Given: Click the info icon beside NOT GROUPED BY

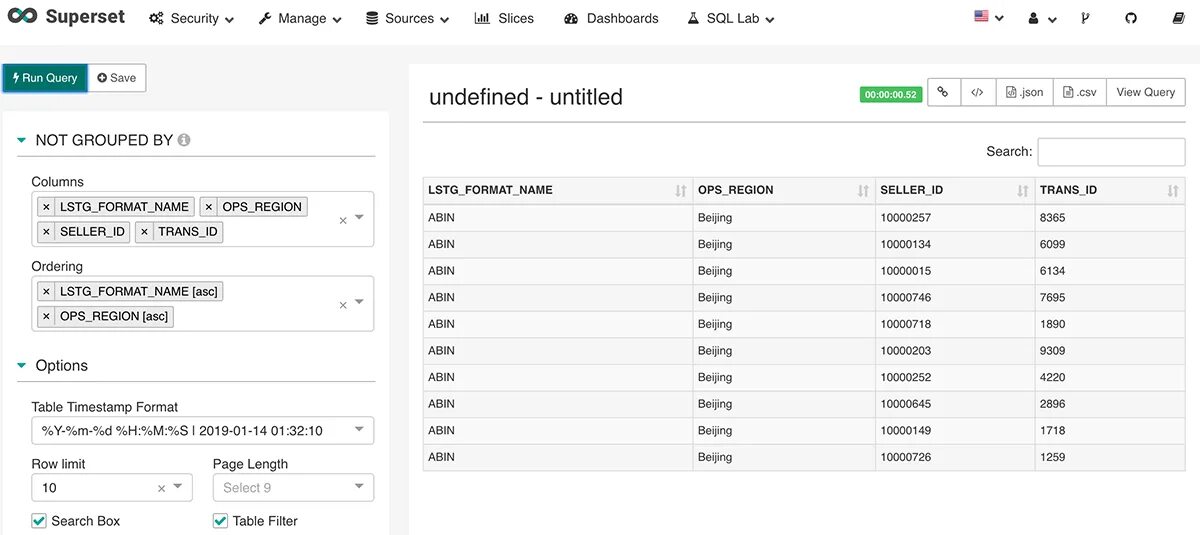Looking at the screenshot, I should click(184, 140).
